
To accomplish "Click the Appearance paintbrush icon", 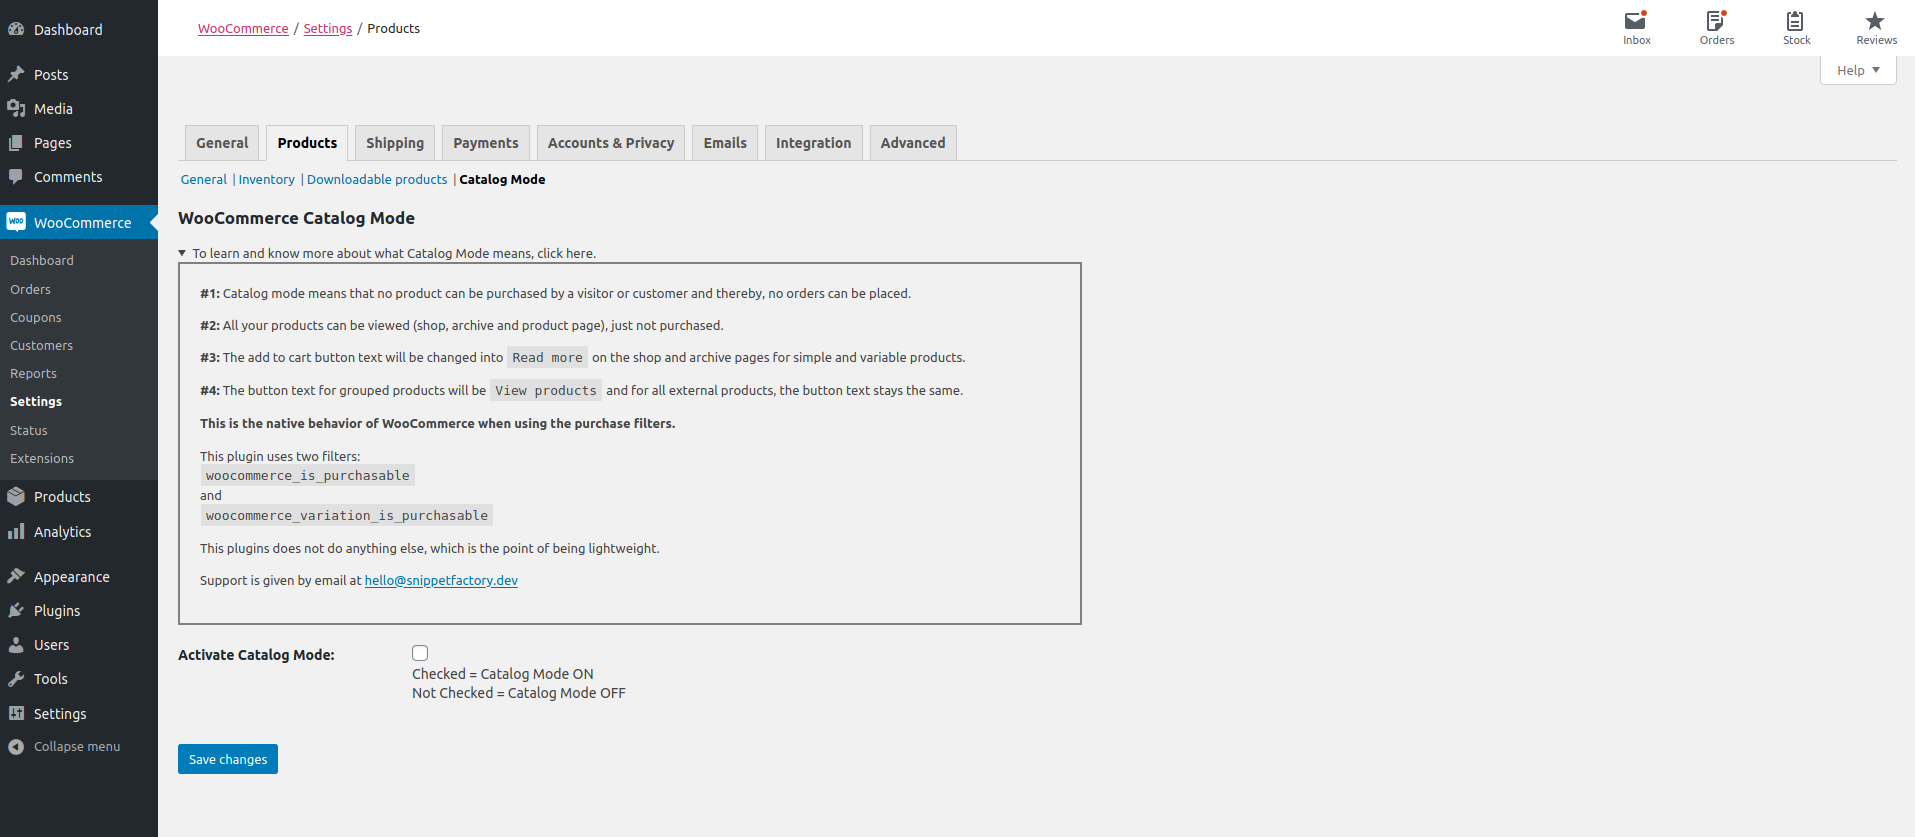I will pyautogui.click(x=16, y=576).
